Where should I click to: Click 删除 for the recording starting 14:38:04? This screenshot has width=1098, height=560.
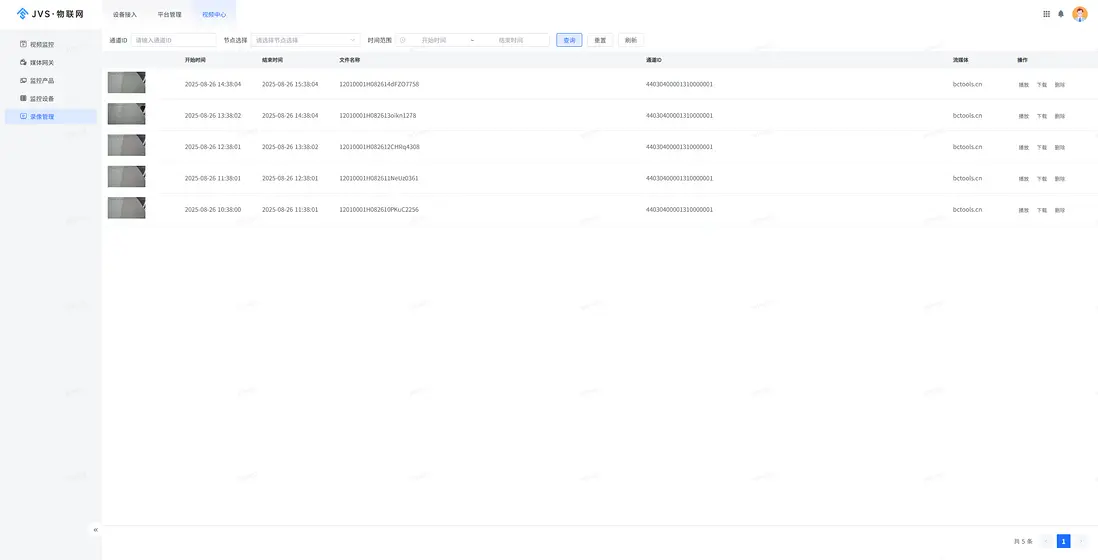tap(1060, 85)
